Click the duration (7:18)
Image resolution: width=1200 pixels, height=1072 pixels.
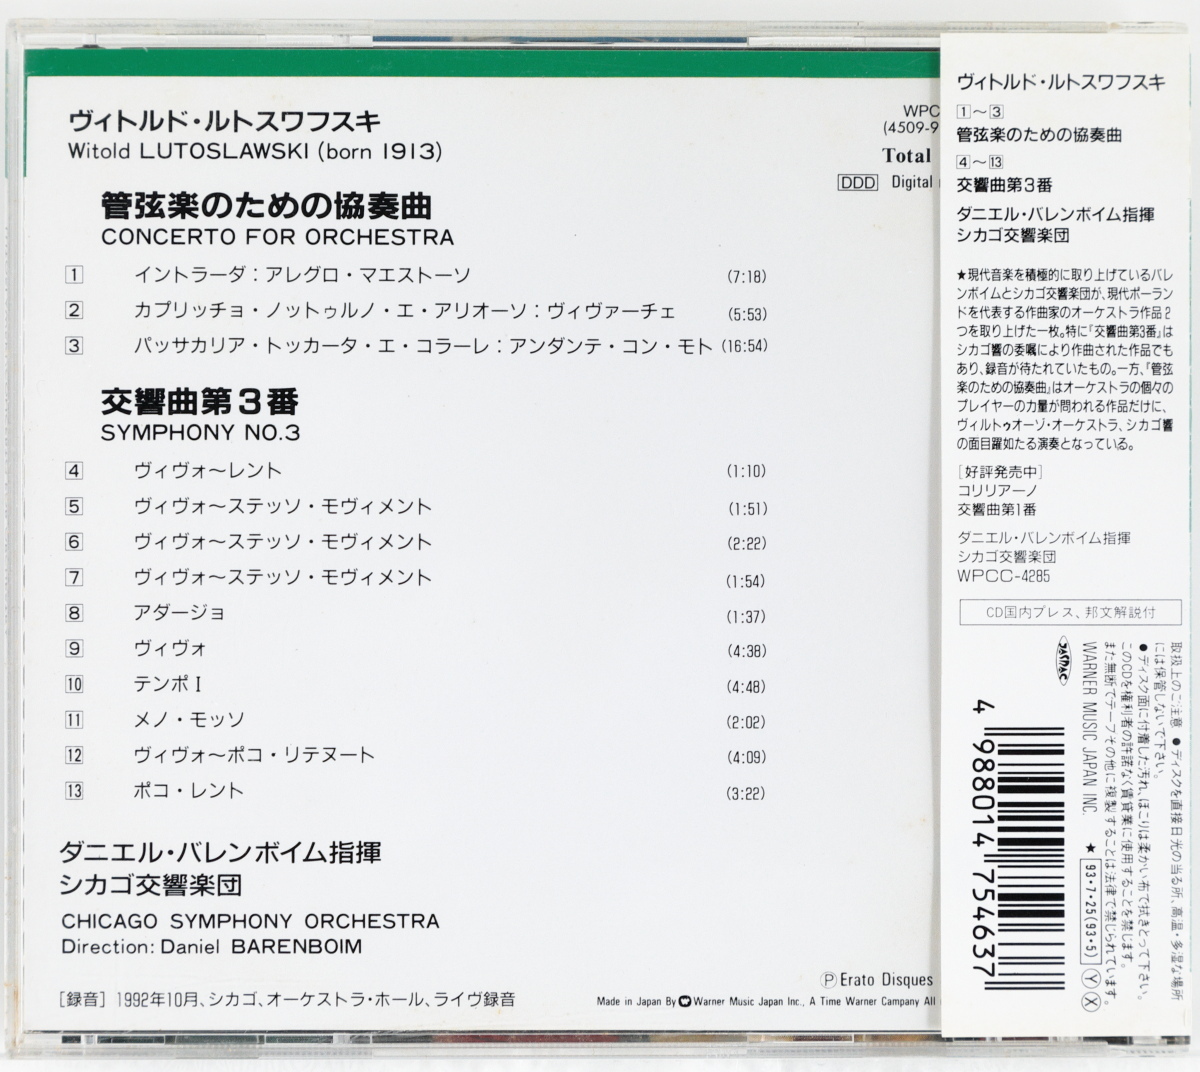(747, 277)
